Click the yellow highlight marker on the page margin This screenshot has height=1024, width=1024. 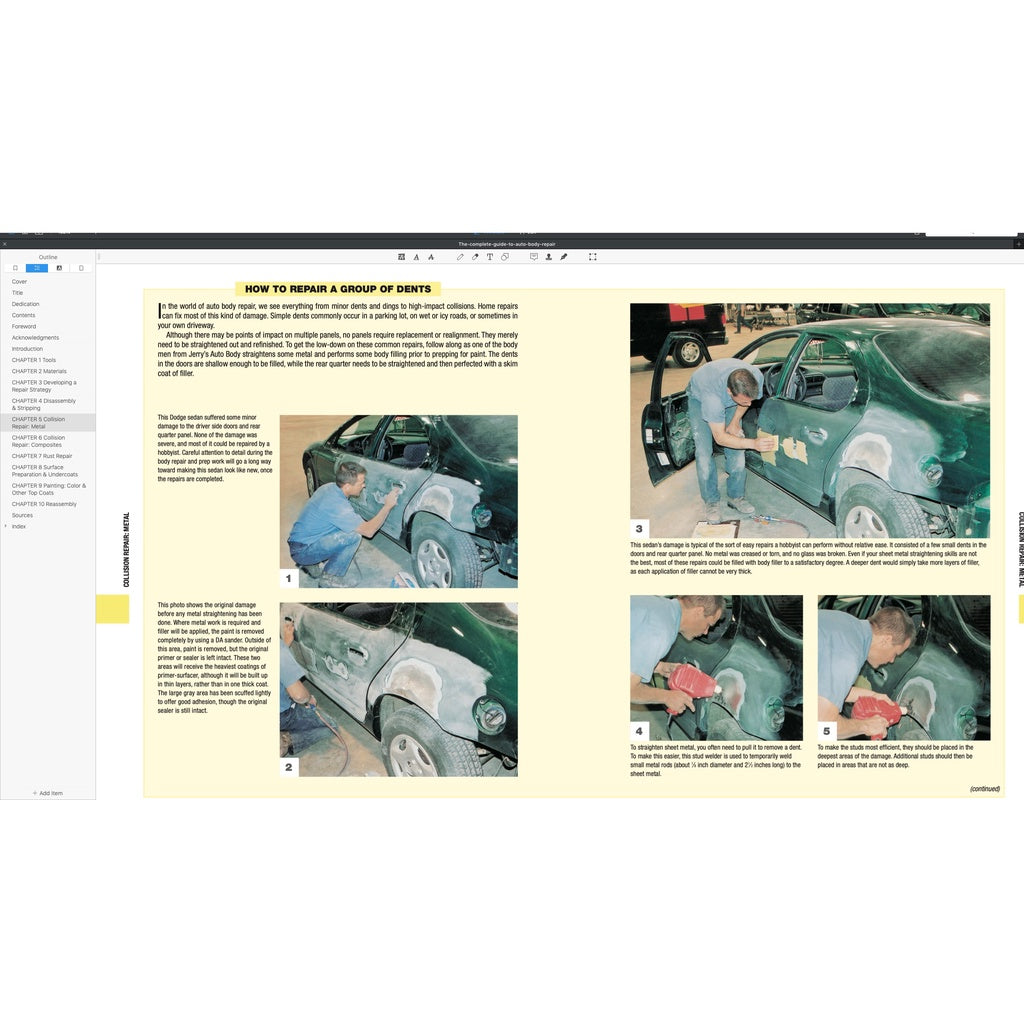[112, 607]
